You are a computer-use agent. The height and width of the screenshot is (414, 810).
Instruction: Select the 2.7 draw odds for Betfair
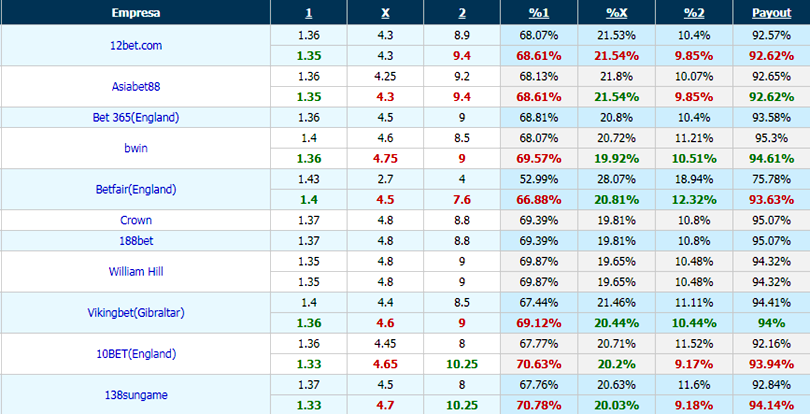point(385,179)
